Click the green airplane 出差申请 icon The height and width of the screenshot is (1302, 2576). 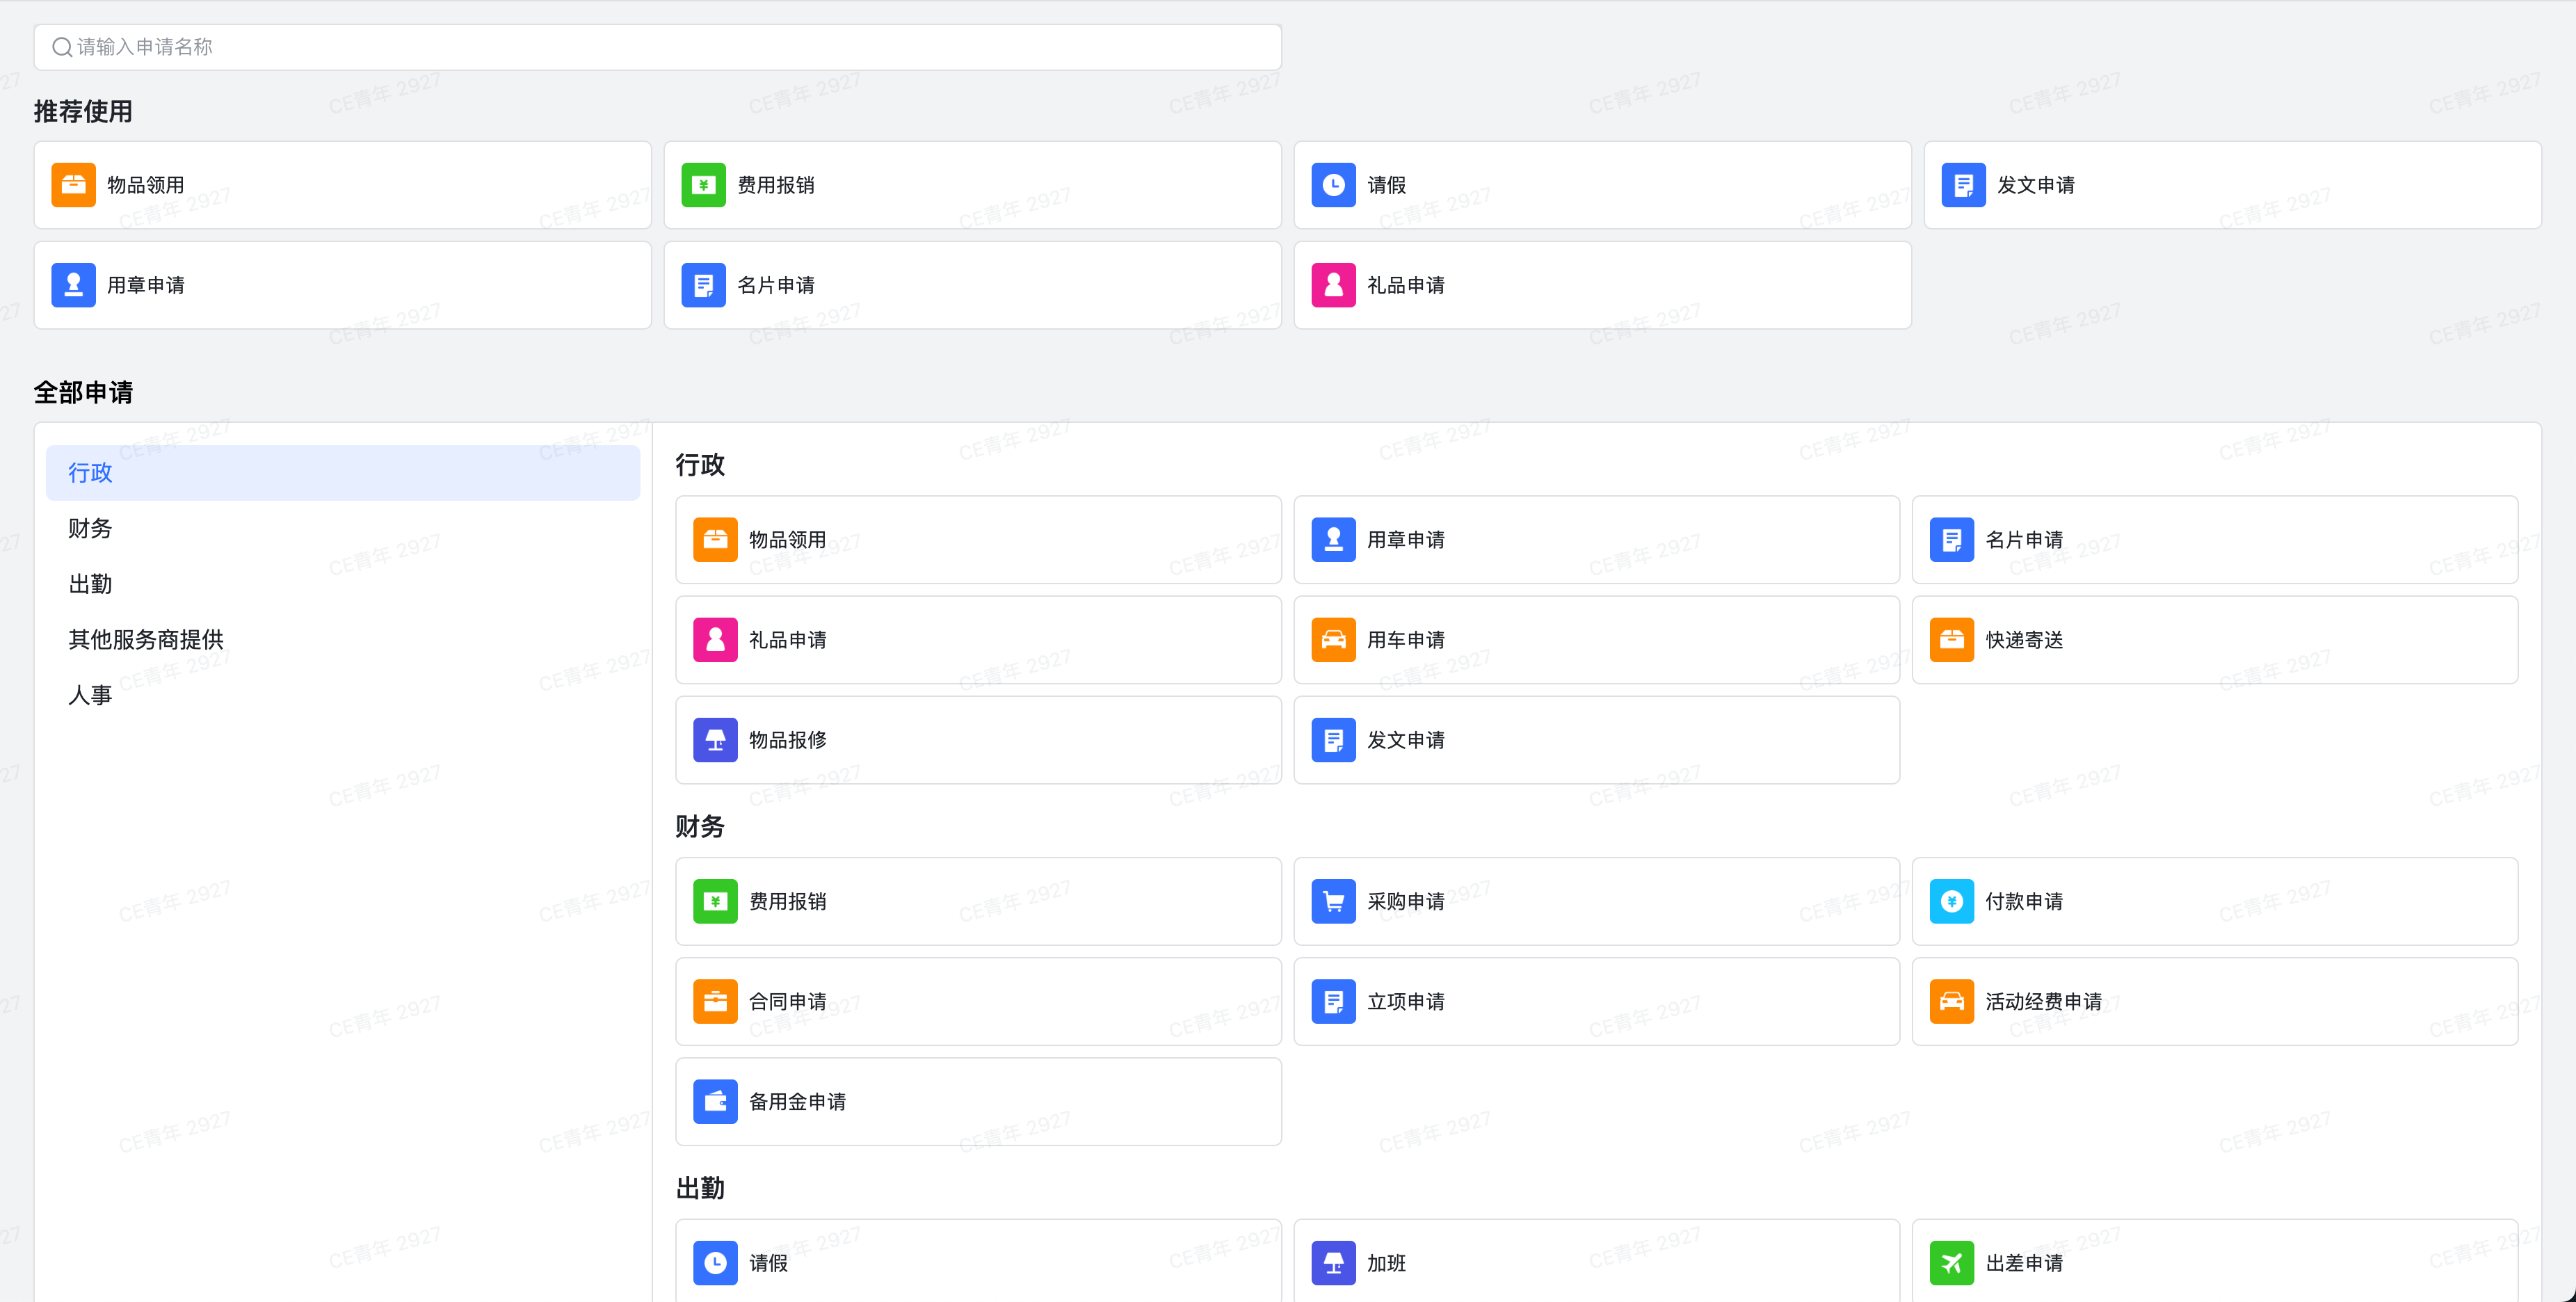(x=1951, y=1263)
